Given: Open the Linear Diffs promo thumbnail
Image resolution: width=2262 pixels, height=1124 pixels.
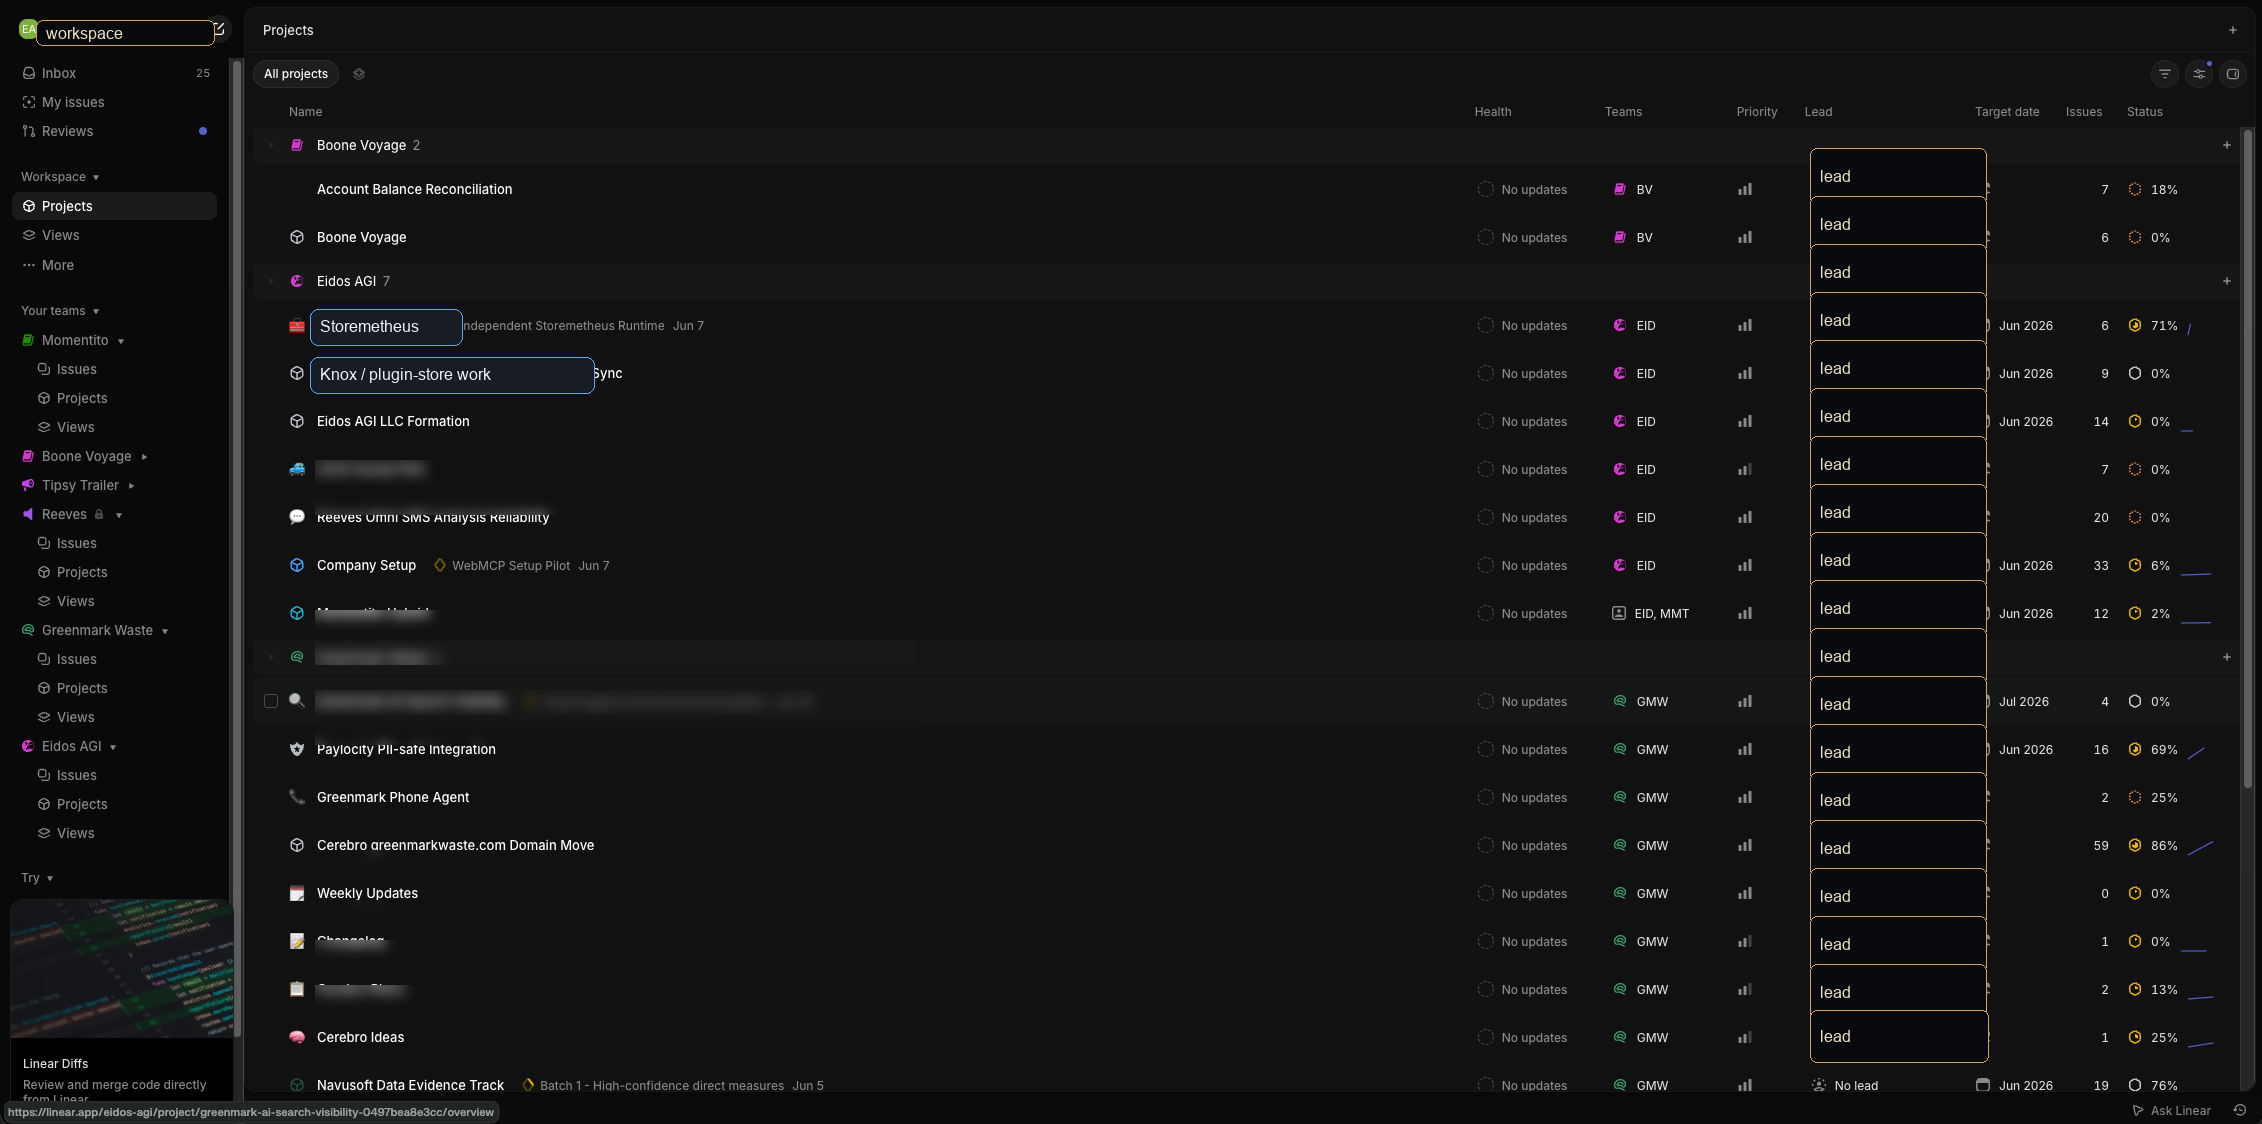Looking at the screenshot, I should coord(121,968).
